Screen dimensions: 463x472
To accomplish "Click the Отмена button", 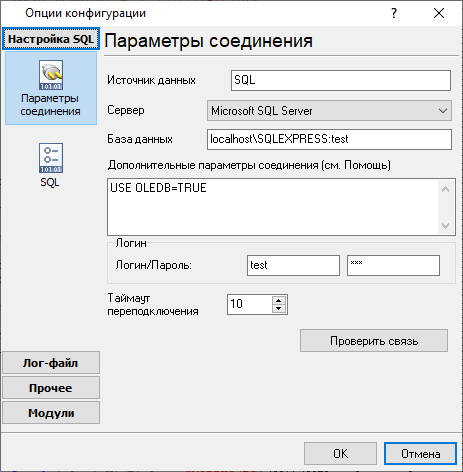I will click(x=420, y=454).
